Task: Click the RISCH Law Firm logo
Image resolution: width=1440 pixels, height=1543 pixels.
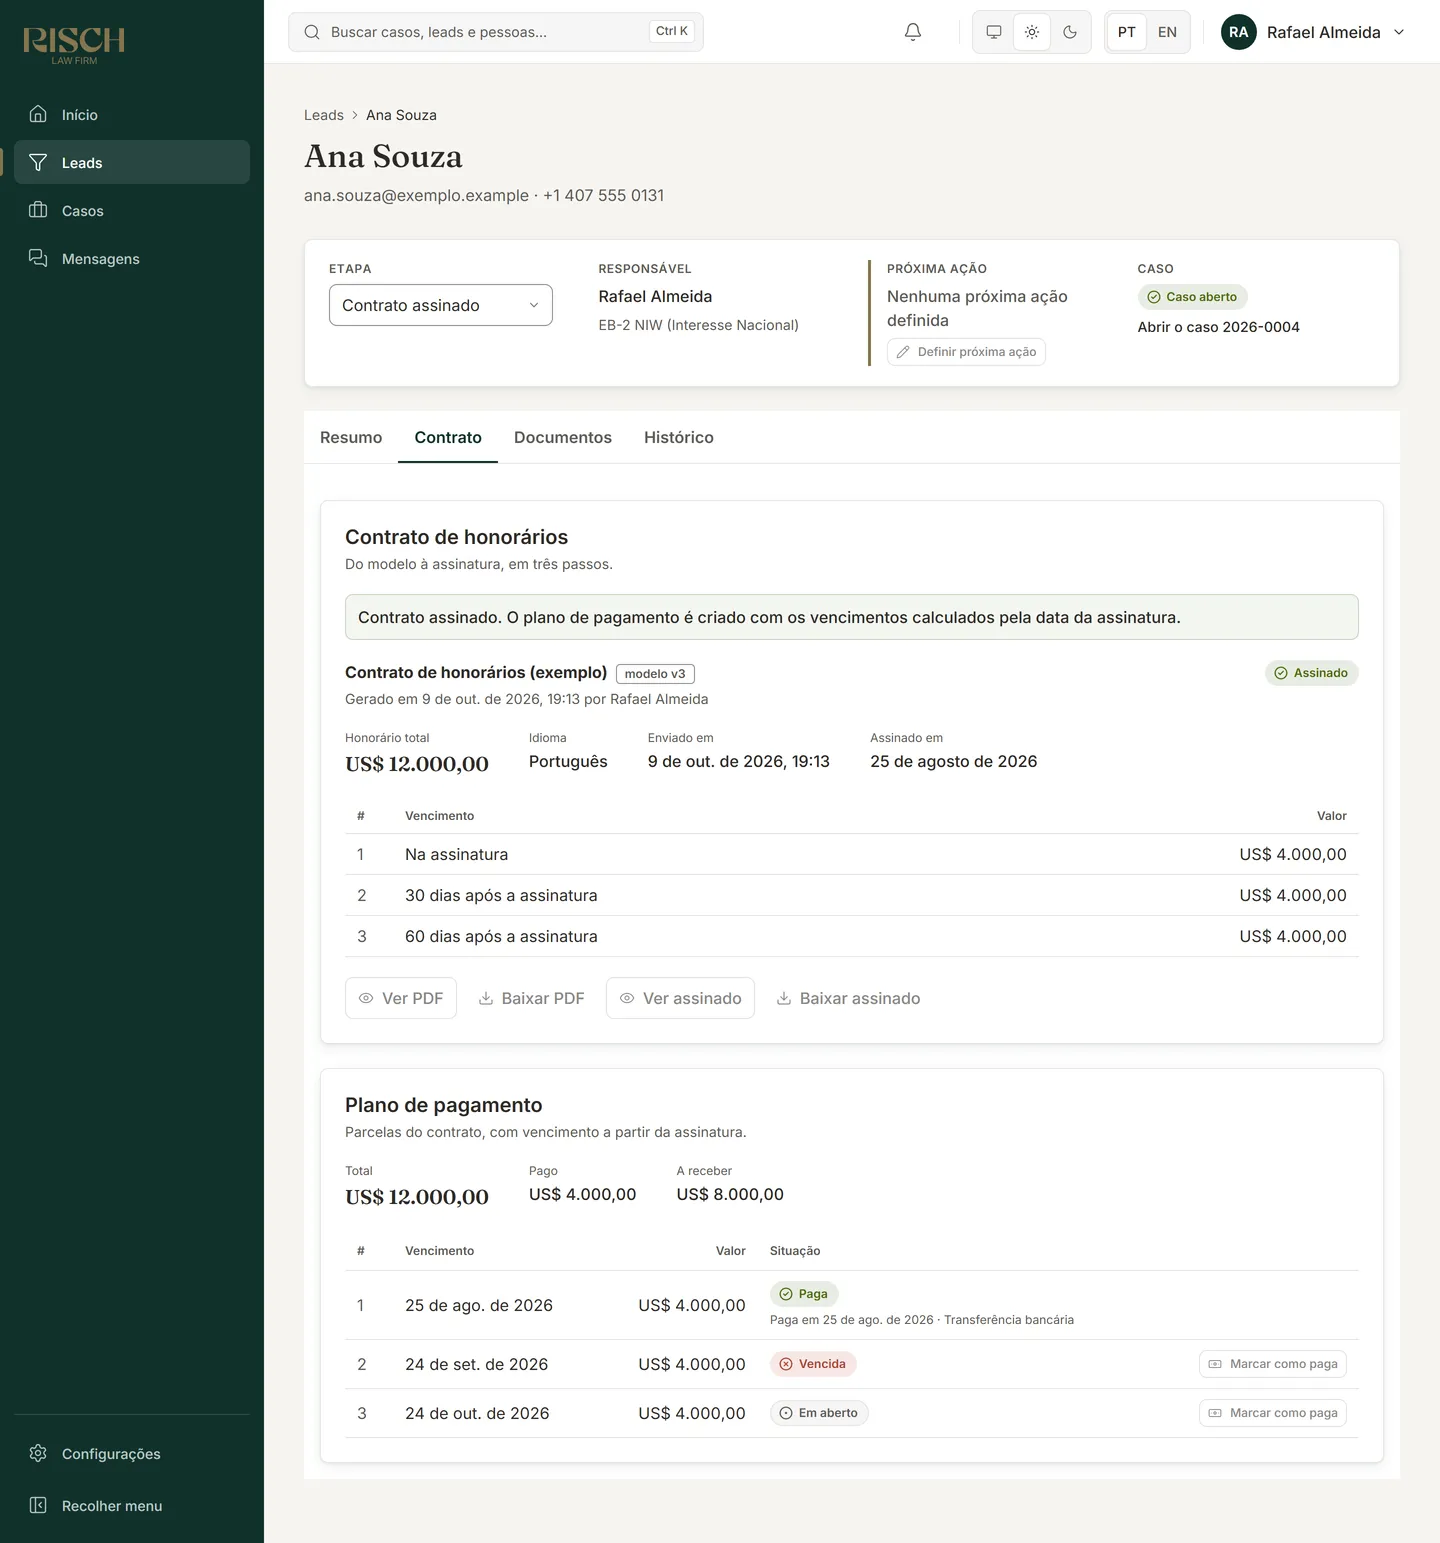Action: 74,45
